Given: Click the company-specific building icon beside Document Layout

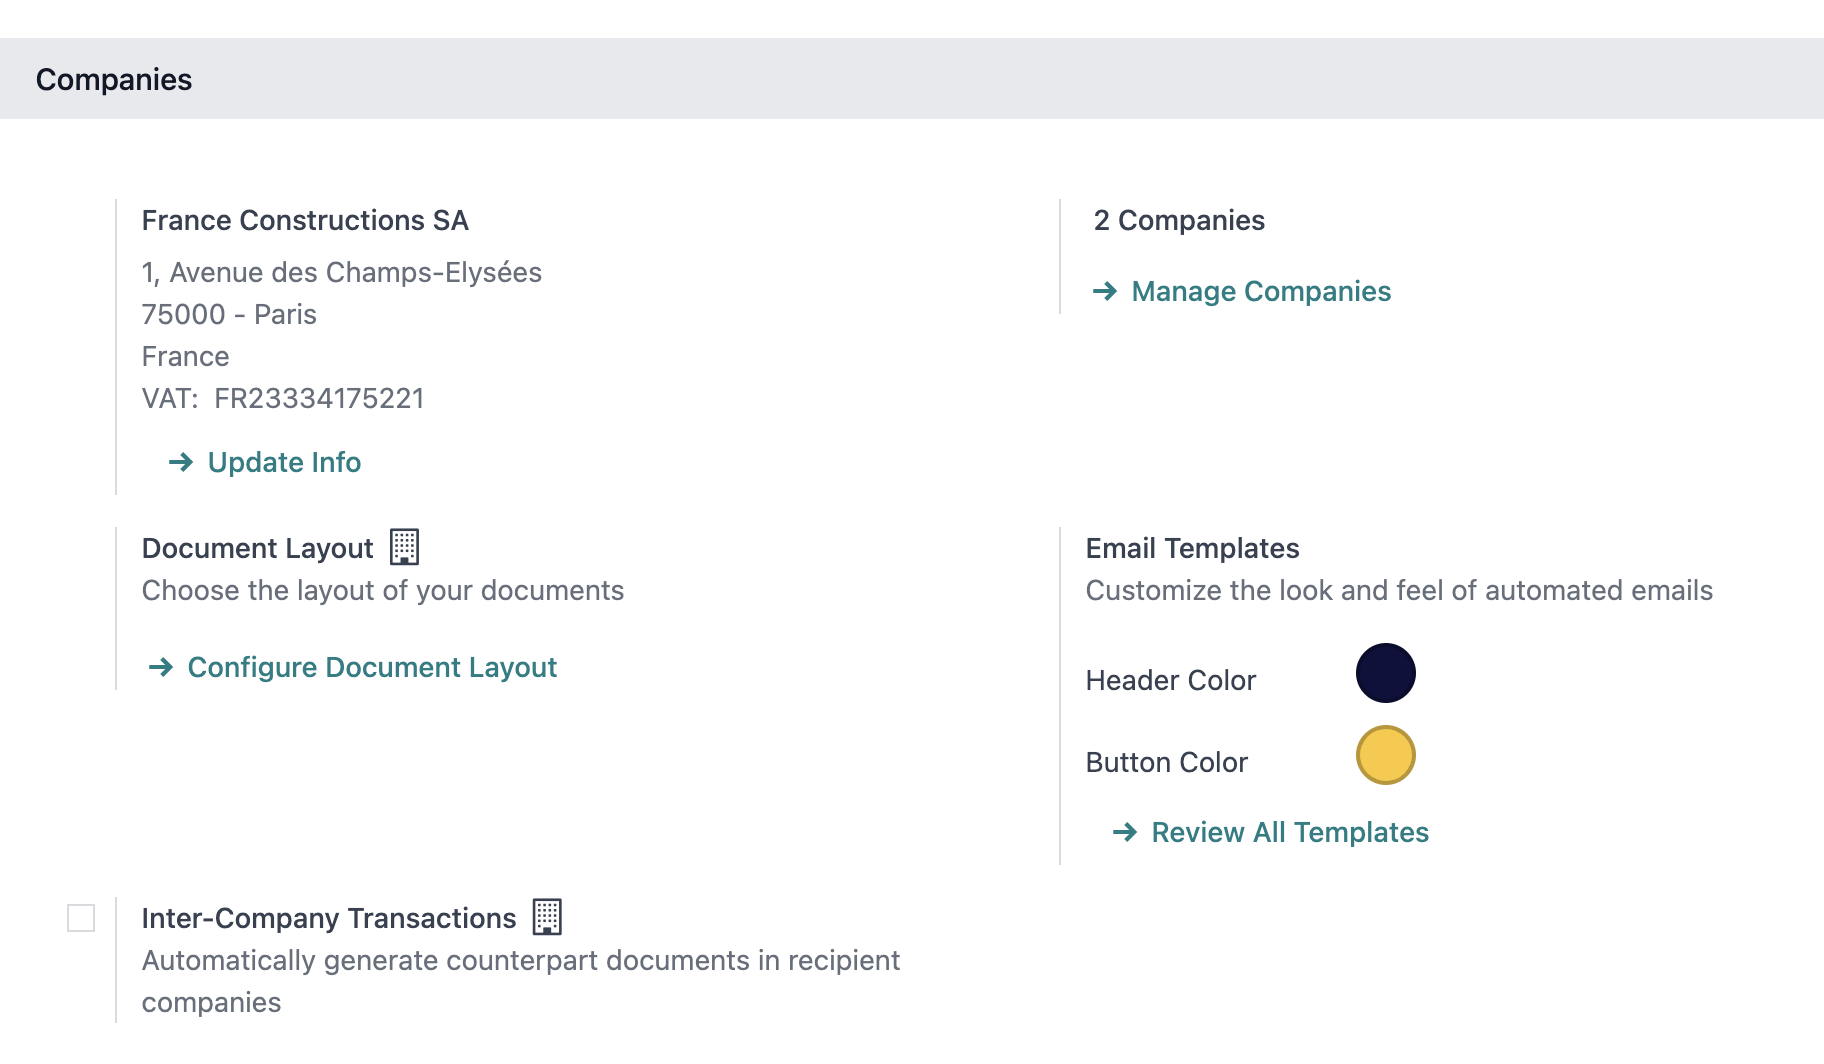Looking at the screenshot, I should pyautogui.click(x=404, y=547).
